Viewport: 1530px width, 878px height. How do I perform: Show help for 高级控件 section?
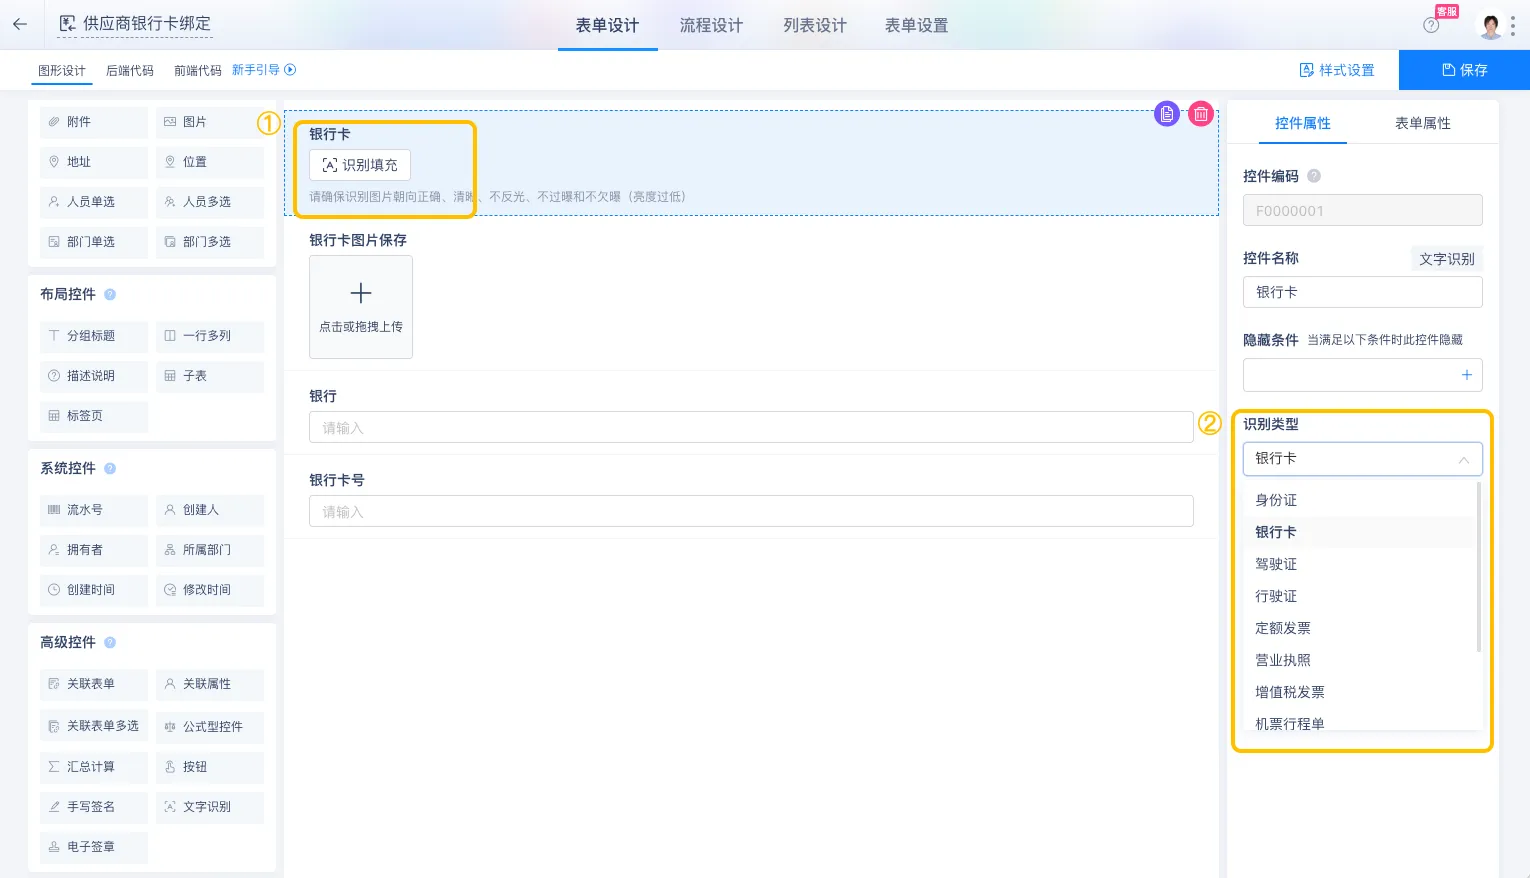[x=110, y=642]
